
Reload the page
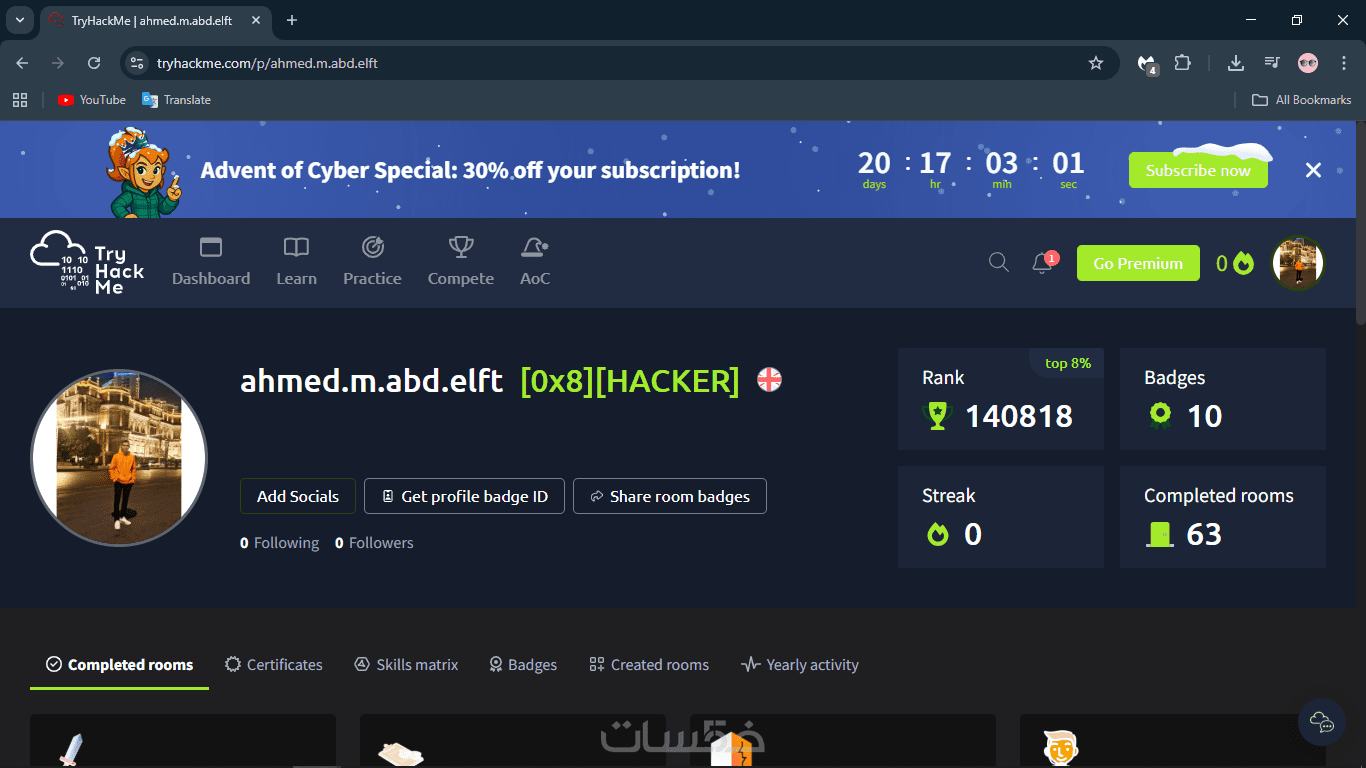[94, 63]
